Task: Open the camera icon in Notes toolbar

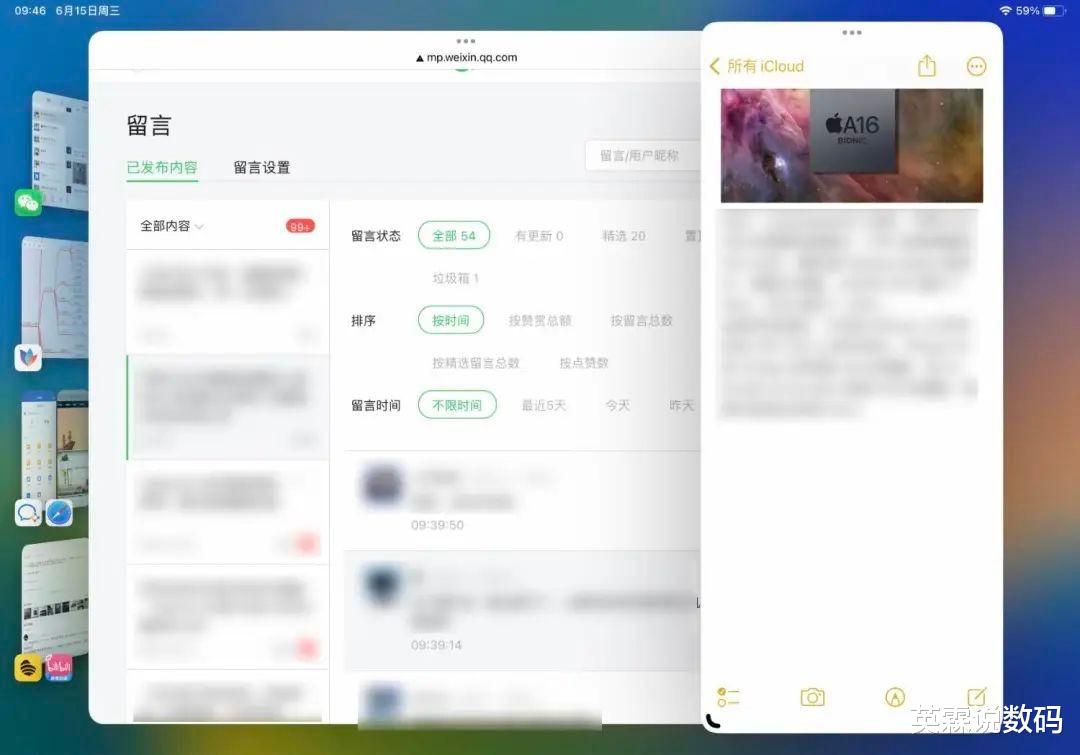Action: [813, 697]
